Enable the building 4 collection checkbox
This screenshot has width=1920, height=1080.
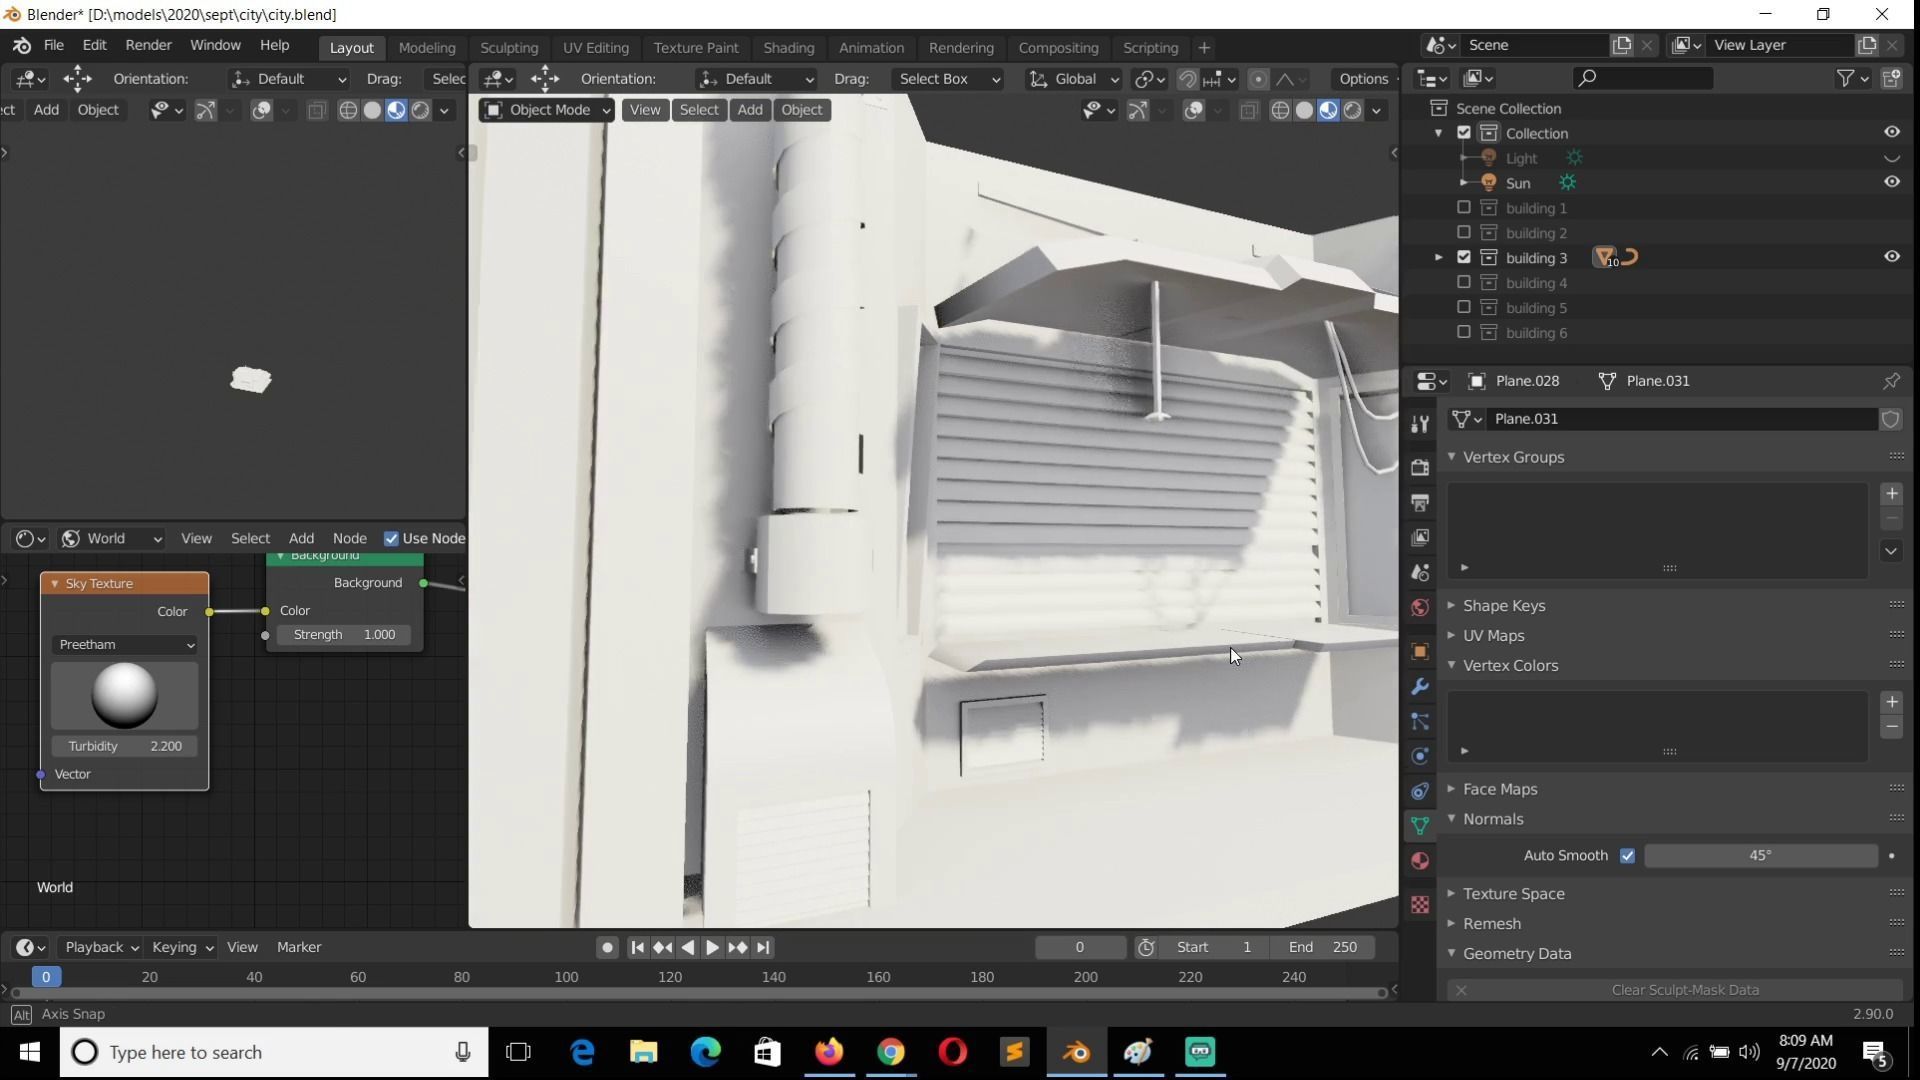pyautogui.click(x=1464, y=283)
